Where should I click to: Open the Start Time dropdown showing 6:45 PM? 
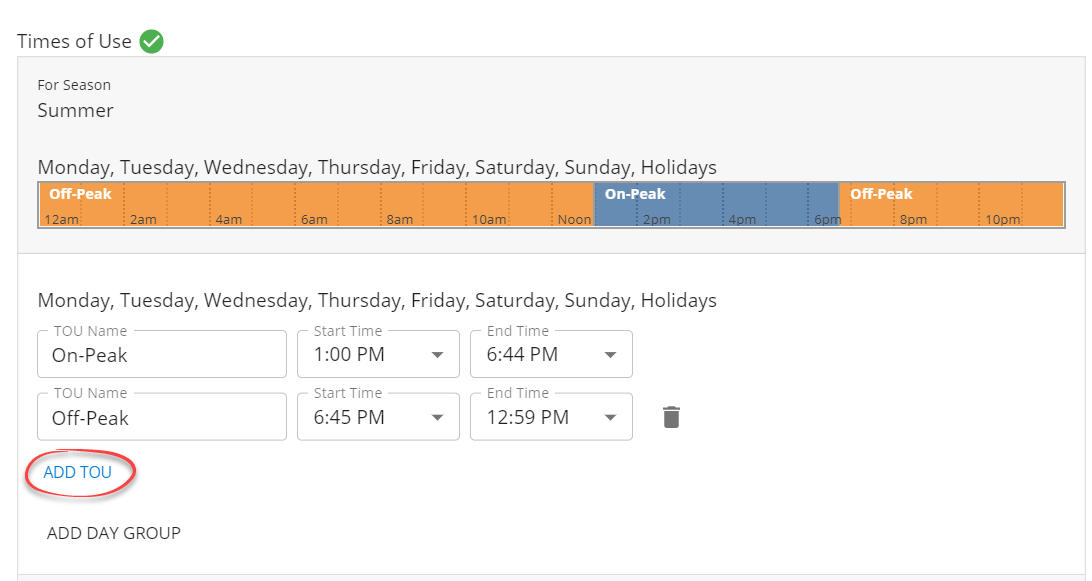click(378, 417)
